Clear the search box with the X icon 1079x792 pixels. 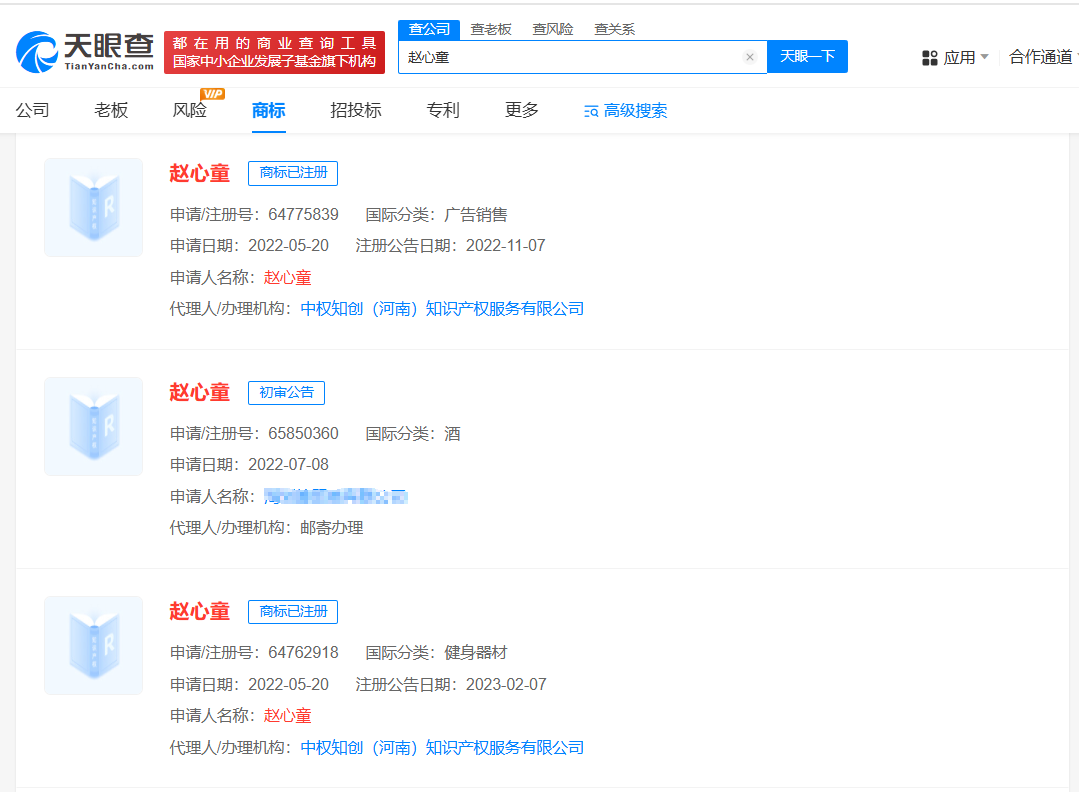tap(749, 57)
